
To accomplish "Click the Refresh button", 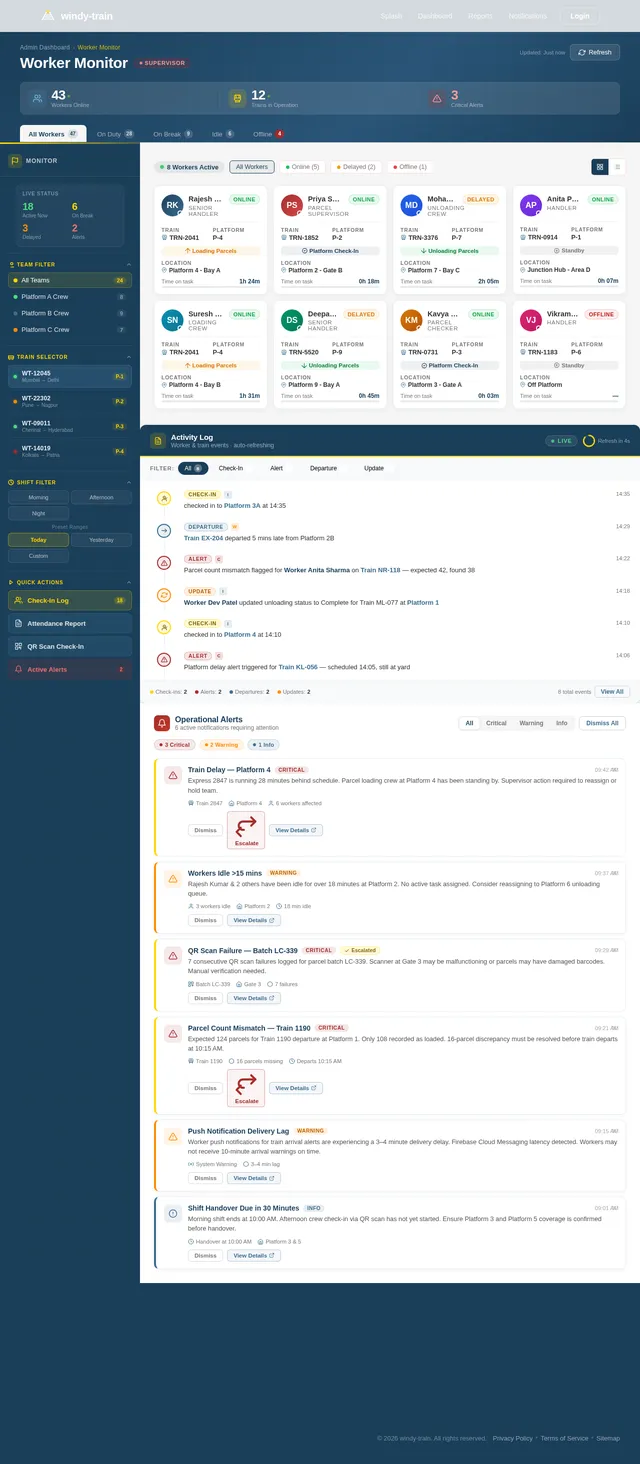I will tap(595, 52).
